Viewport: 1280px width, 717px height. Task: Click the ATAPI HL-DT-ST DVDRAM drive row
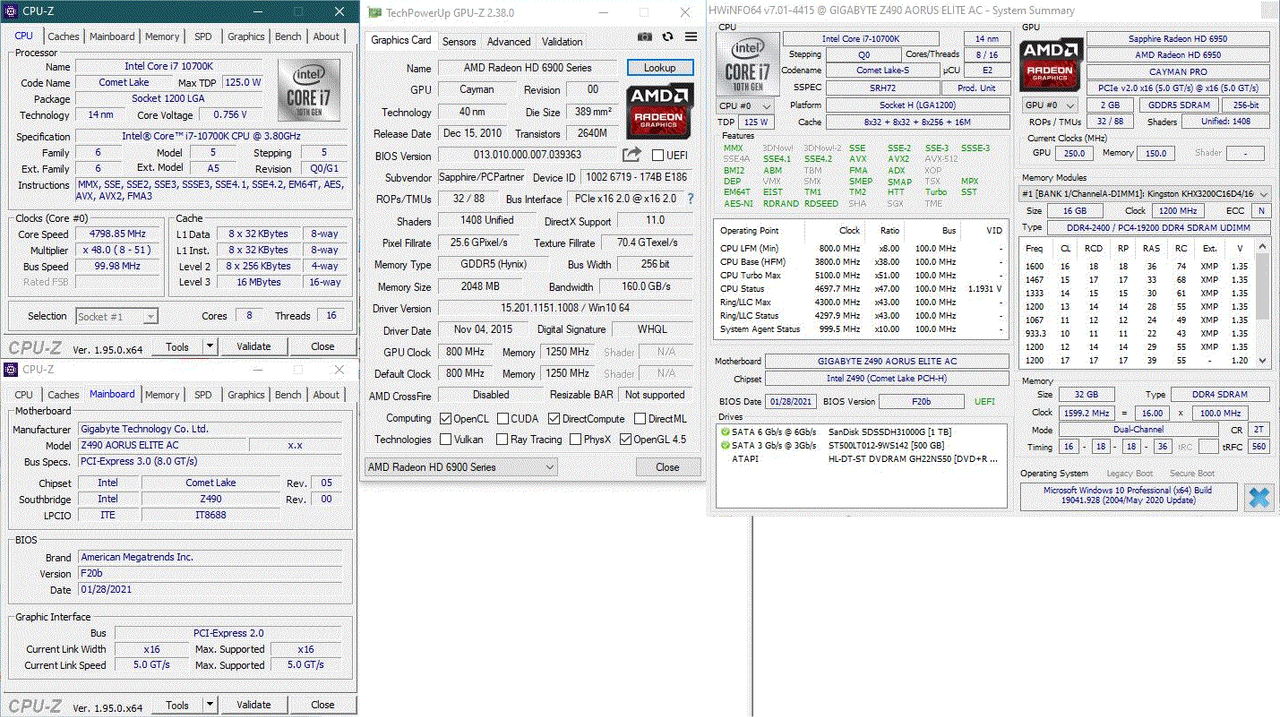pyautogui.click(x=862, y=458)
